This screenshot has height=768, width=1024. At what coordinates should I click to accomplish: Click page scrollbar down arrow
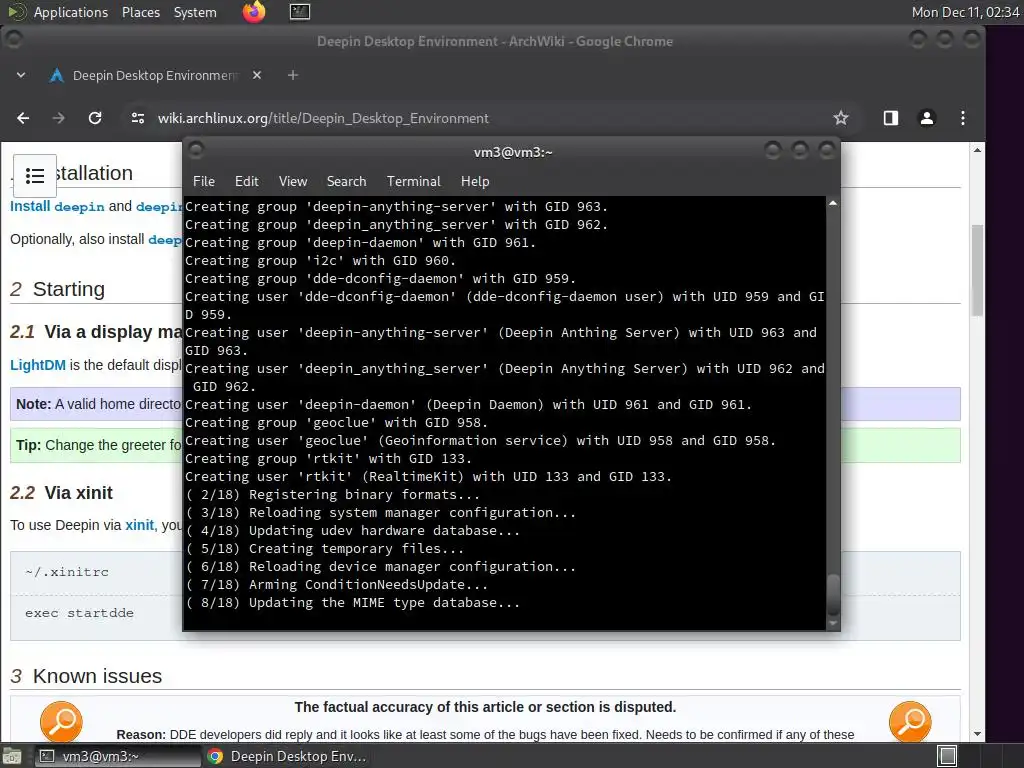tap(977, 734)
